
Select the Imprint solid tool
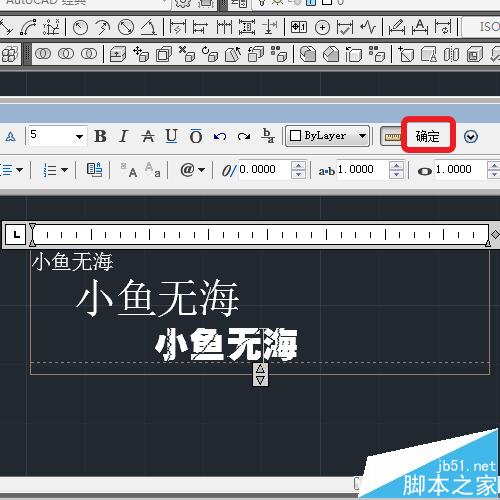(406, 54)
